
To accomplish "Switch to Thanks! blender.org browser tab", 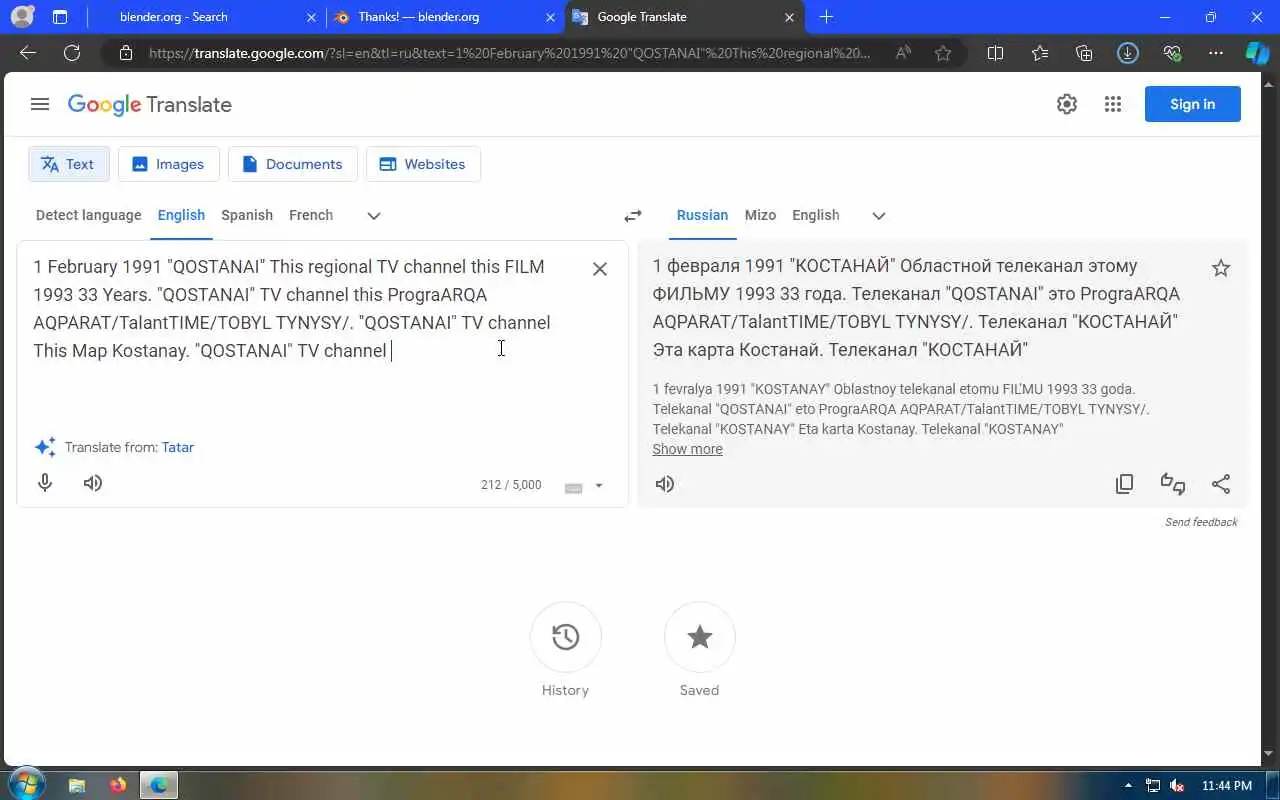I will coord(445,17).
